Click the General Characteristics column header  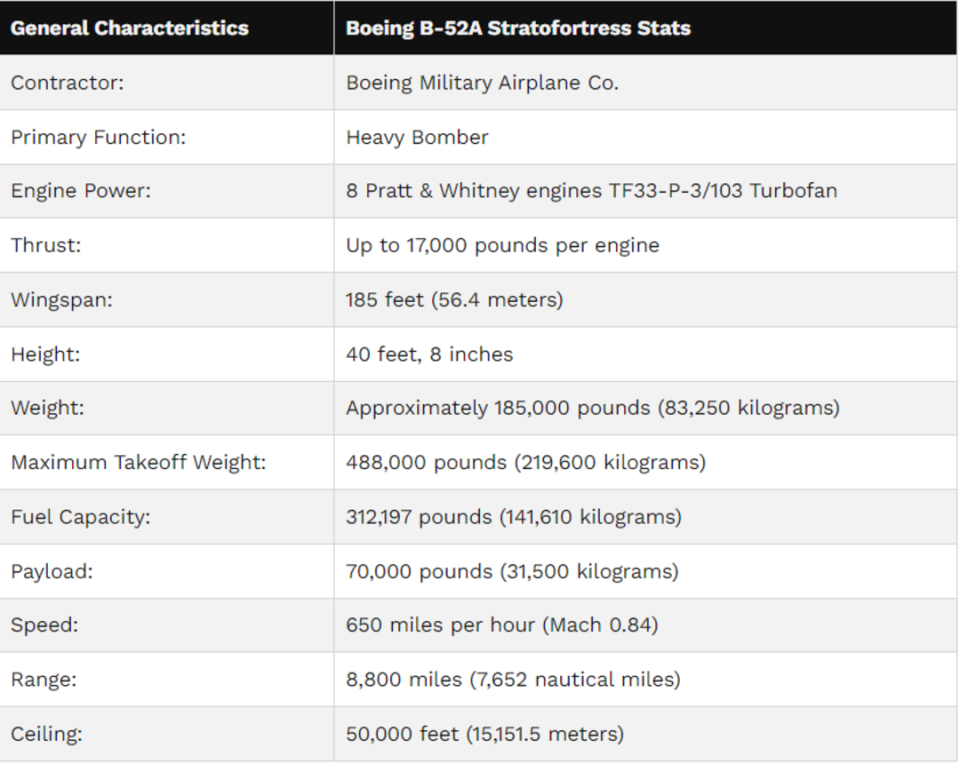coord(130,28)
